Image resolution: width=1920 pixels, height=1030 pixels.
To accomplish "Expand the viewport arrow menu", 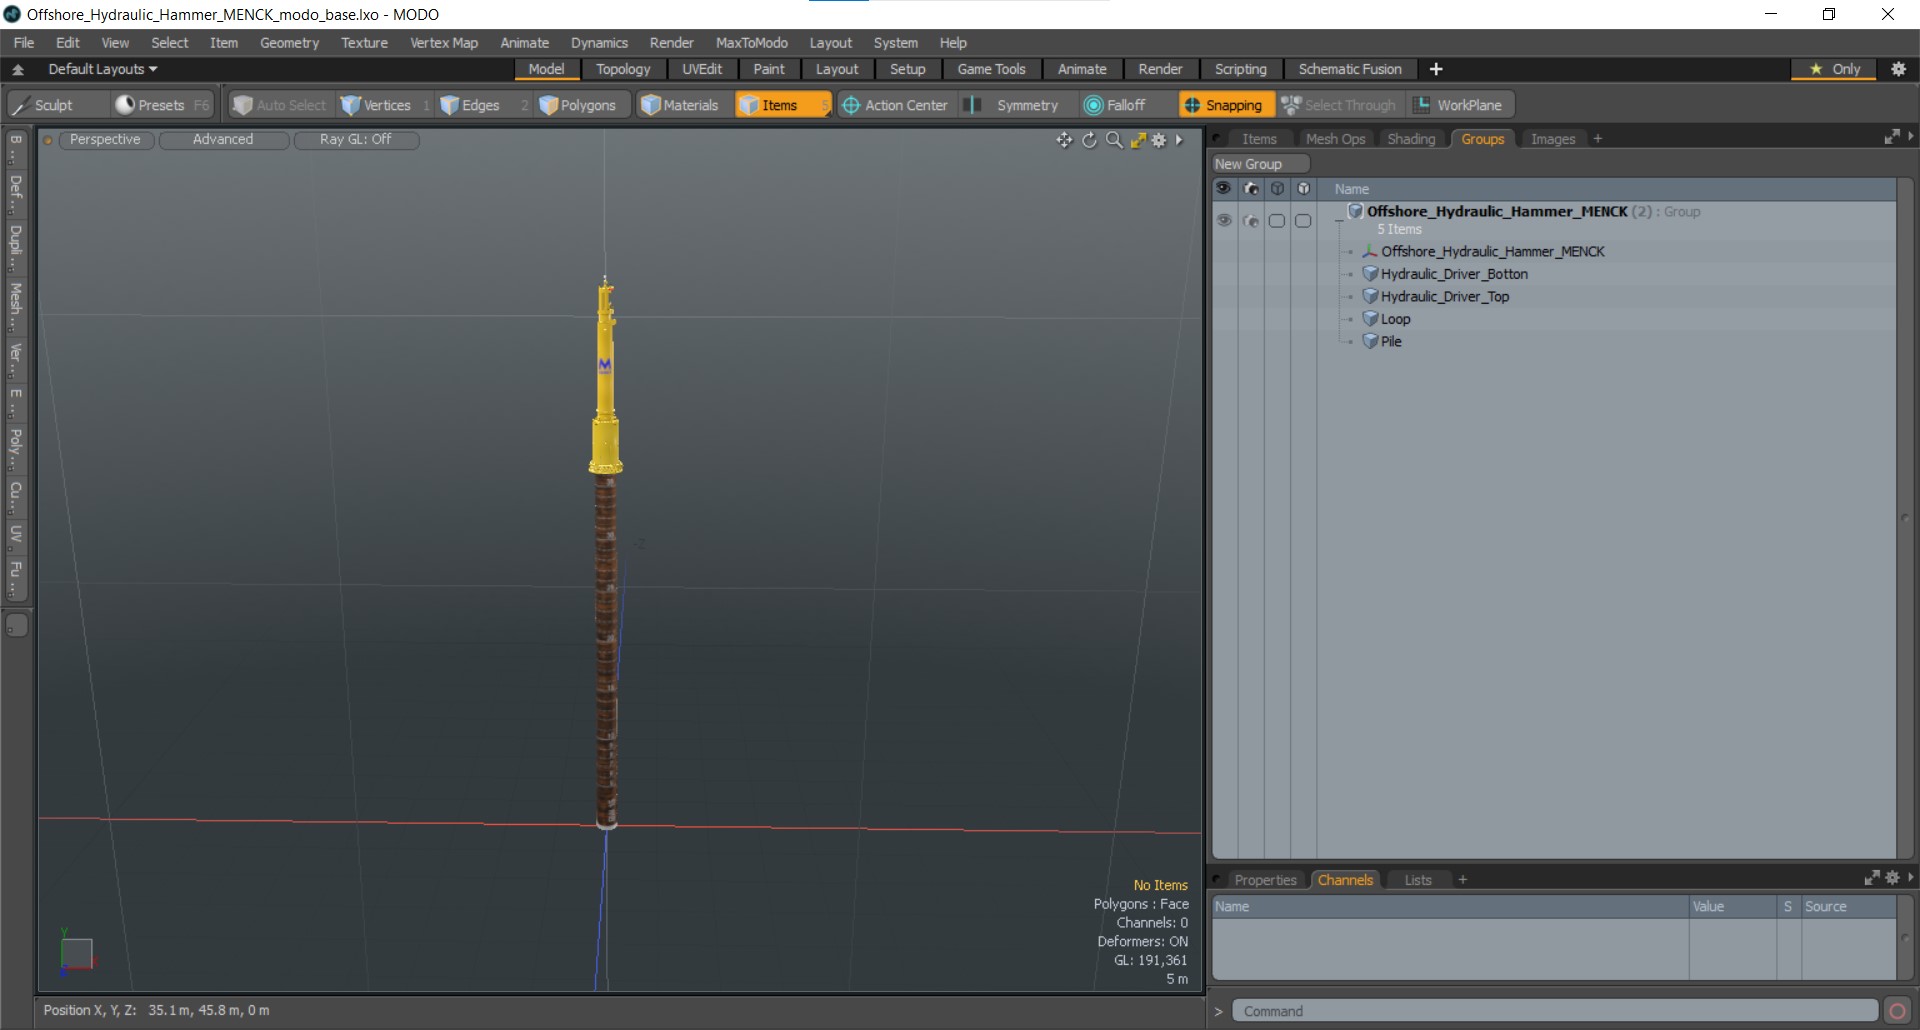I will pos(1180,140).
